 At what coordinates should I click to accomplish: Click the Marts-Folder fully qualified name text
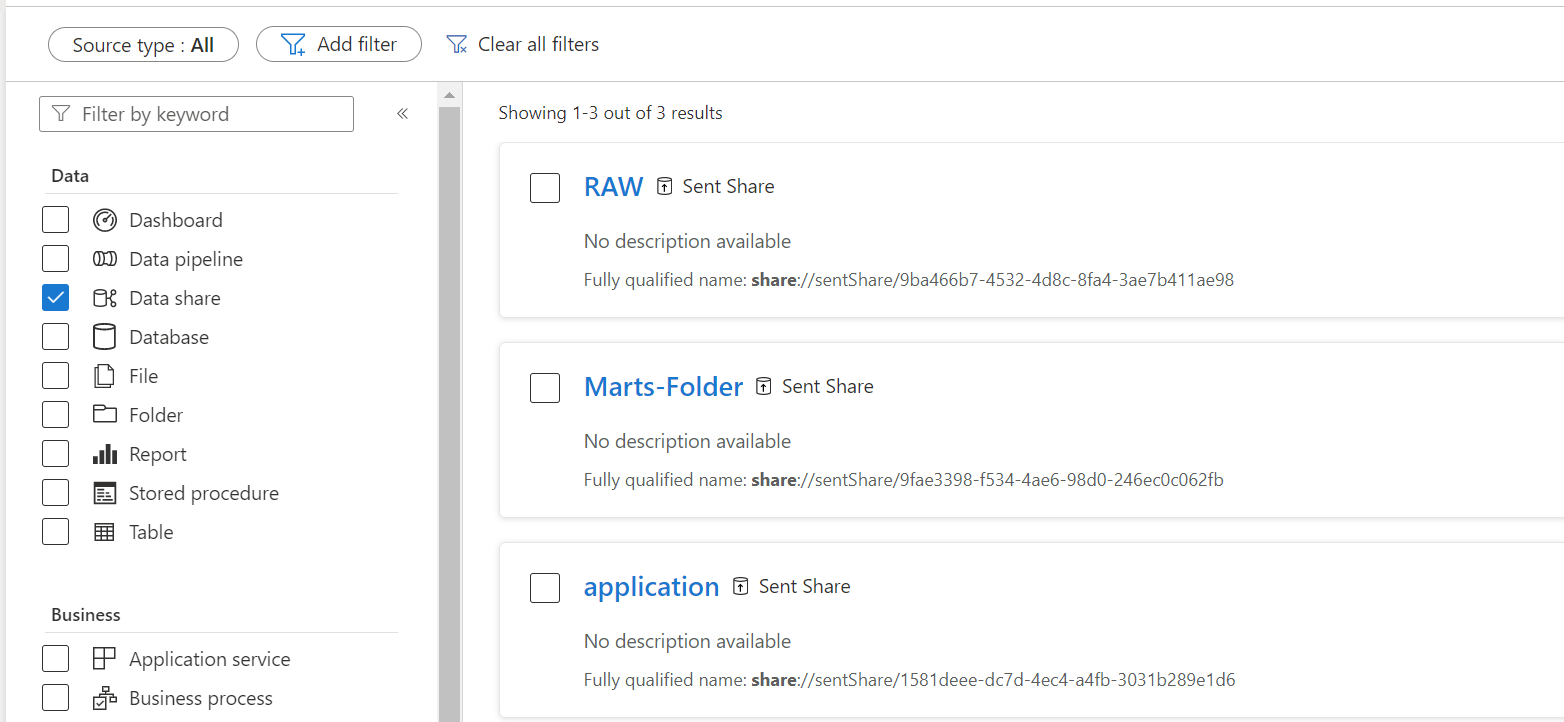tap(904, 480)
